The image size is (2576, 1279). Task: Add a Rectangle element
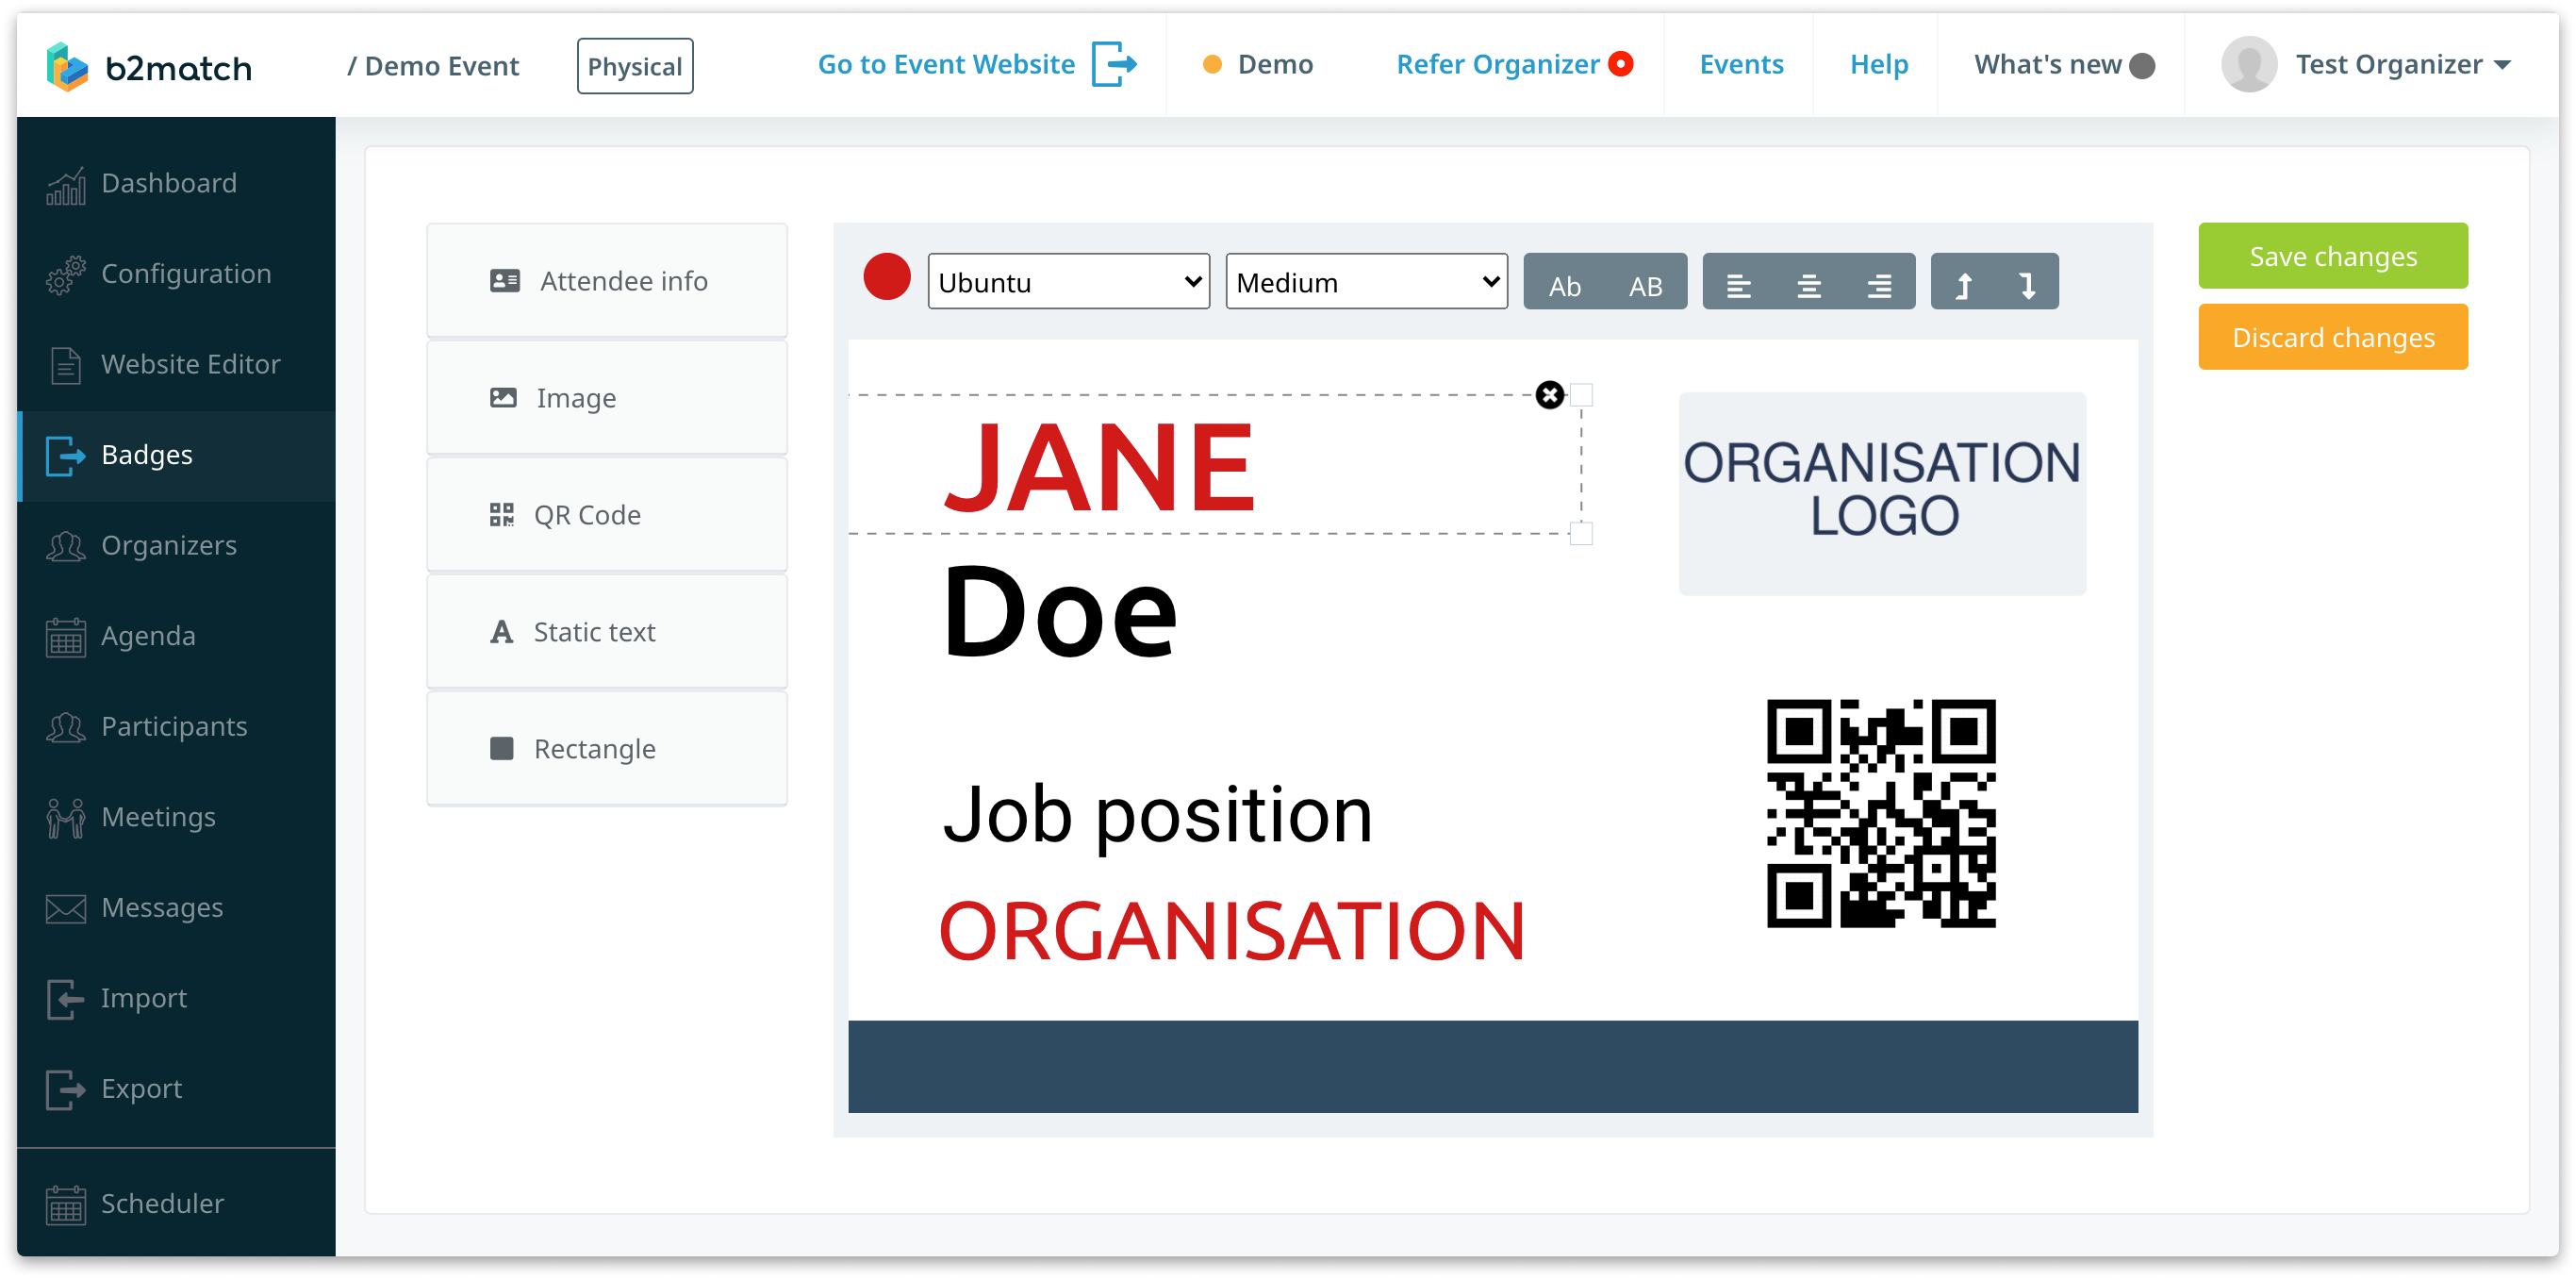pyautogui.click(x=607, y=749)
